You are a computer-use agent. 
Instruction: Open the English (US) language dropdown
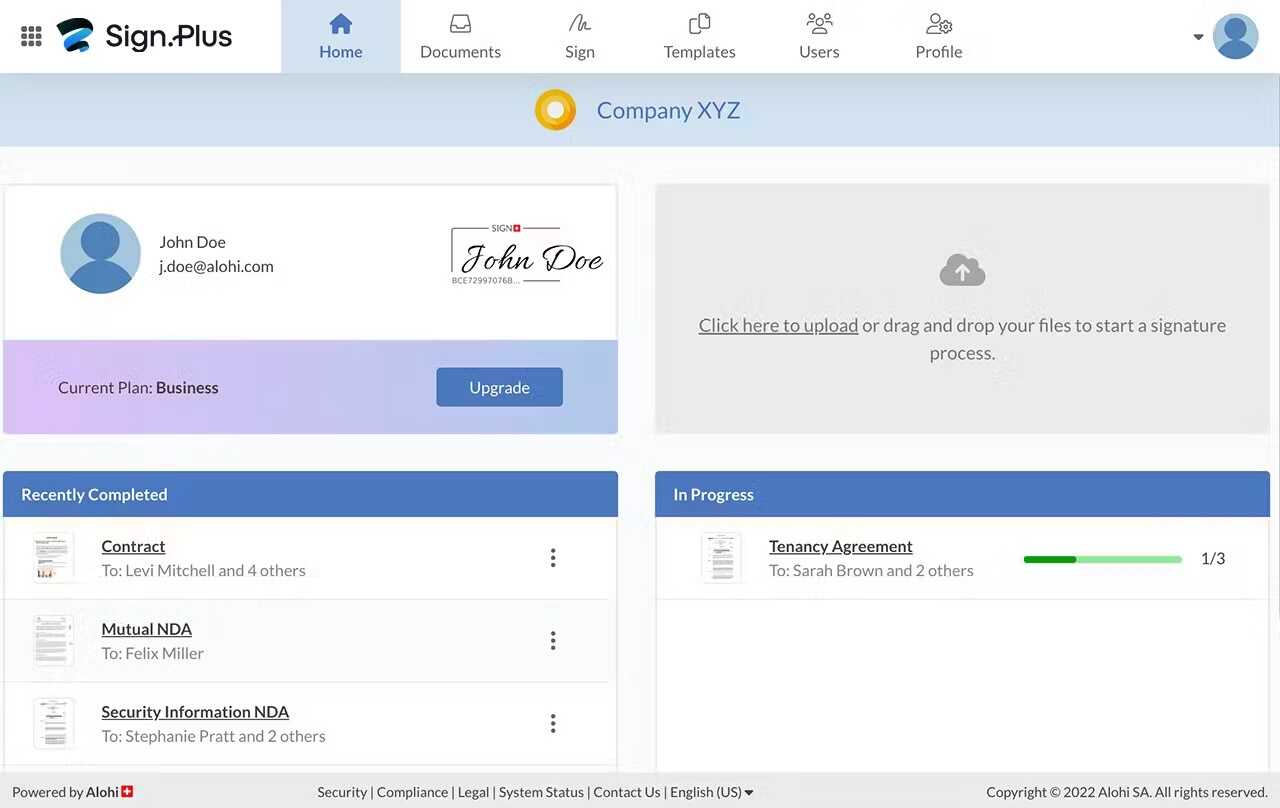point(712,792)
